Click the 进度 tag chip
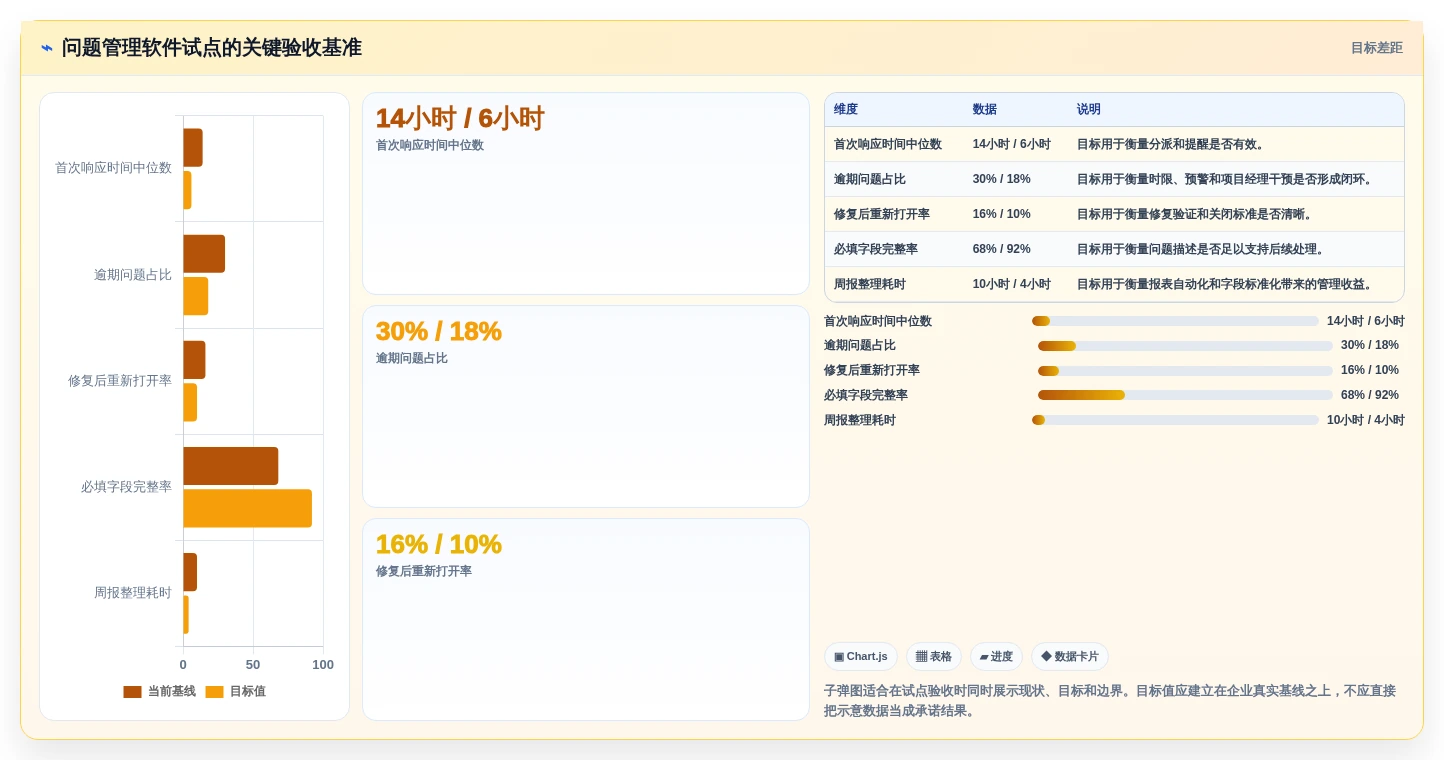This screenshot has width=1444, height=760. pyautogui.click(x=996, y=656)
